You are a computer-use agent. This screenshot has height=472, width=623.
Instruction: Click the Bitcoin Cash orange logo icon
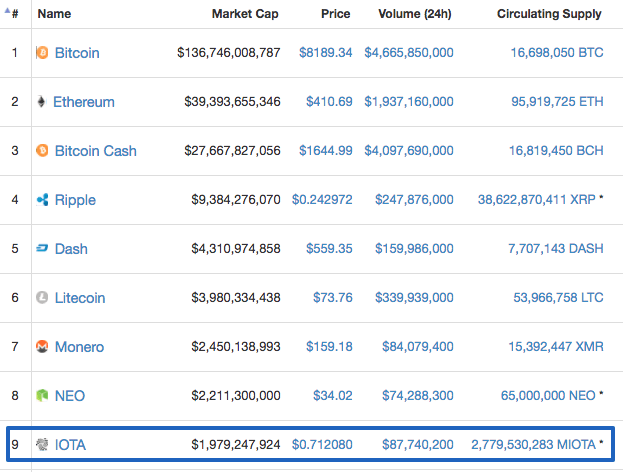click(x=42, y=151)
